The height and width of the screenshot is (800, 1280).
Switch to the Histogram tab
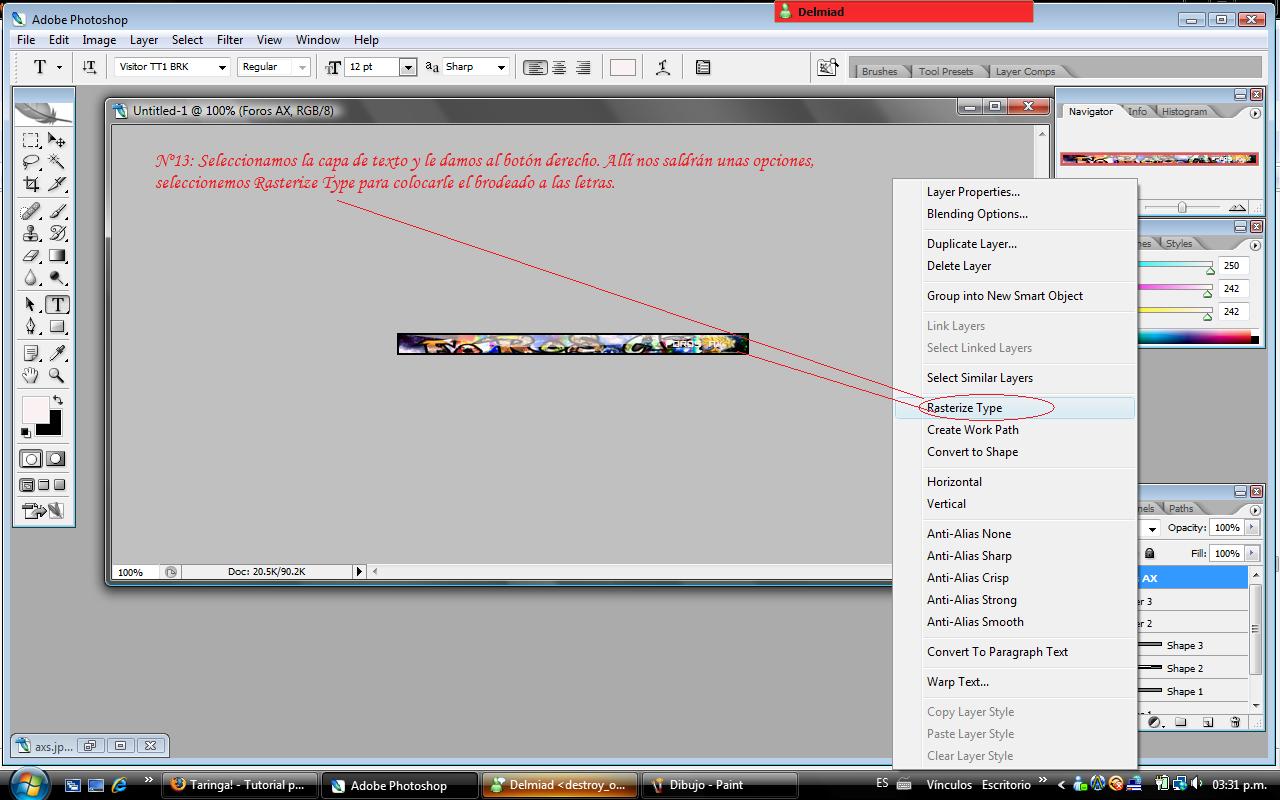point(1184,112)
